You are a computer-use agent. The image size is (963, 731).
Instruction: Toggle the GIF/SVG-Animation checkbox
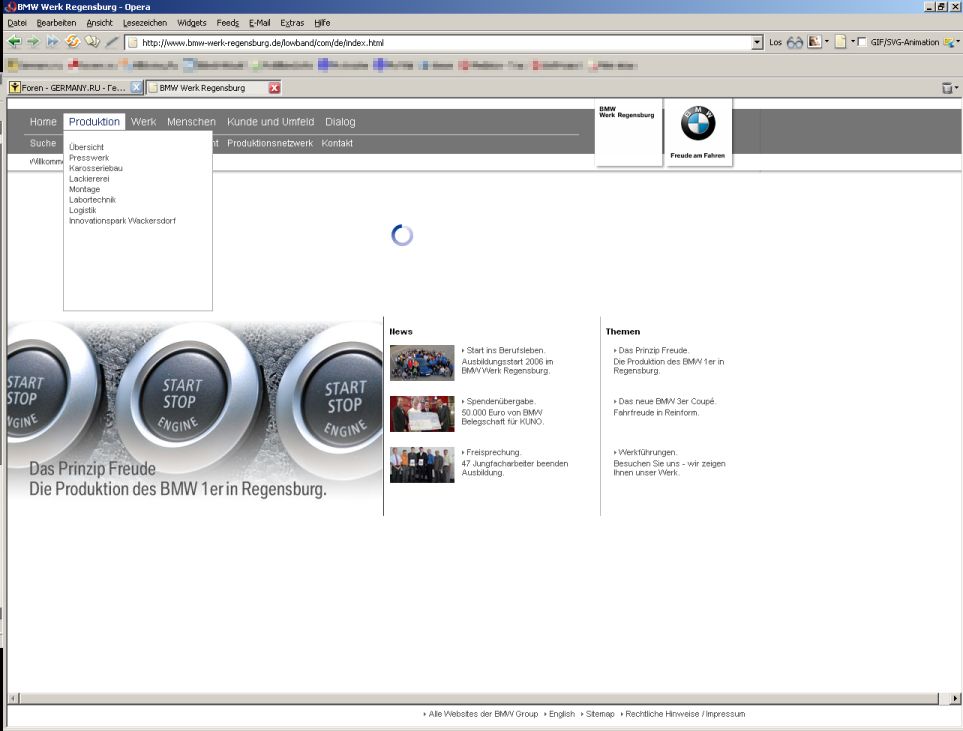pyautogui.click(x=862, y=42)
